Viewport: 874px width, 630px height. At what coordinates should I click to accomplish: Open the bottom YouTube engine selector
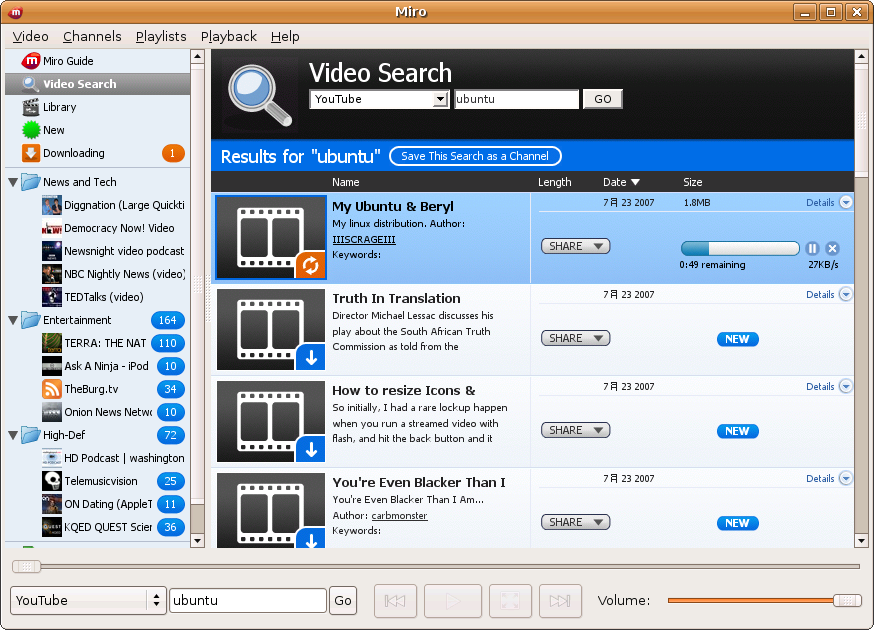88,600
